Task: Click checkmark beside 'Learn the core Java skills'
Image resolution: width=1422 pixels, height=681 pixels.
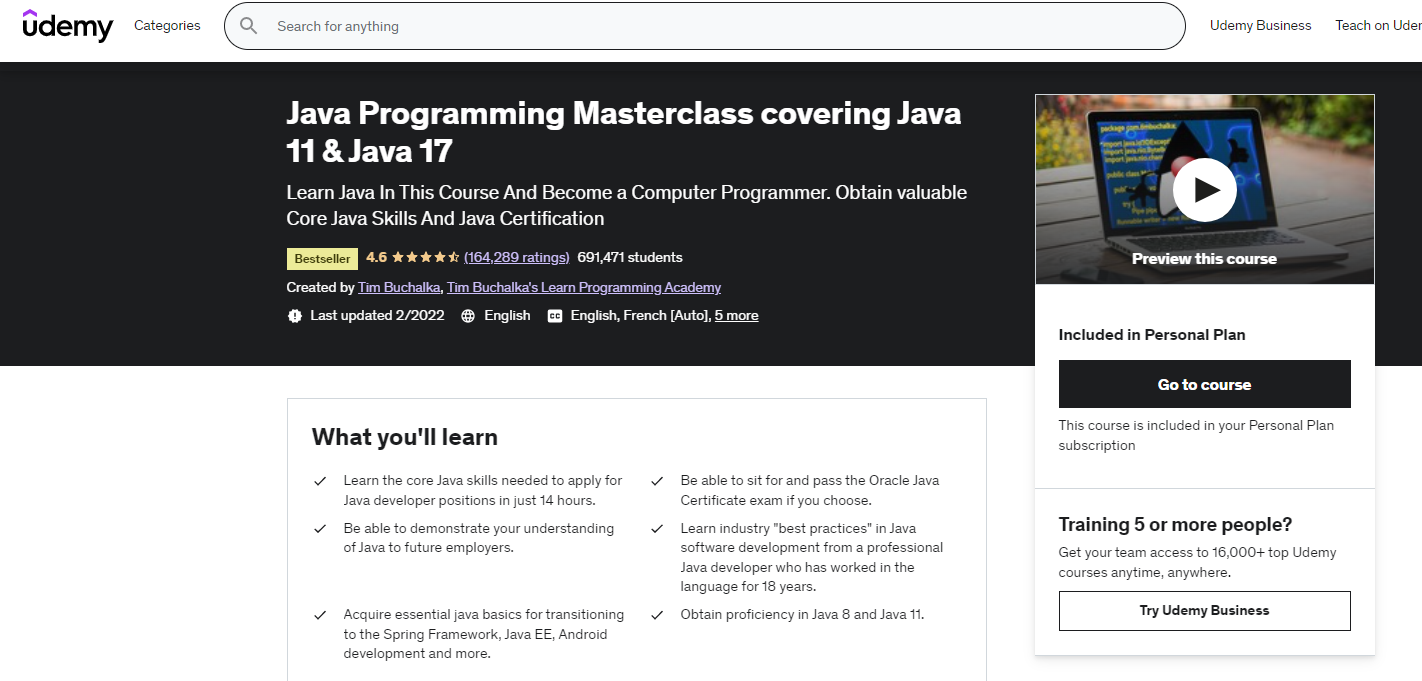Action: (320, 481)
